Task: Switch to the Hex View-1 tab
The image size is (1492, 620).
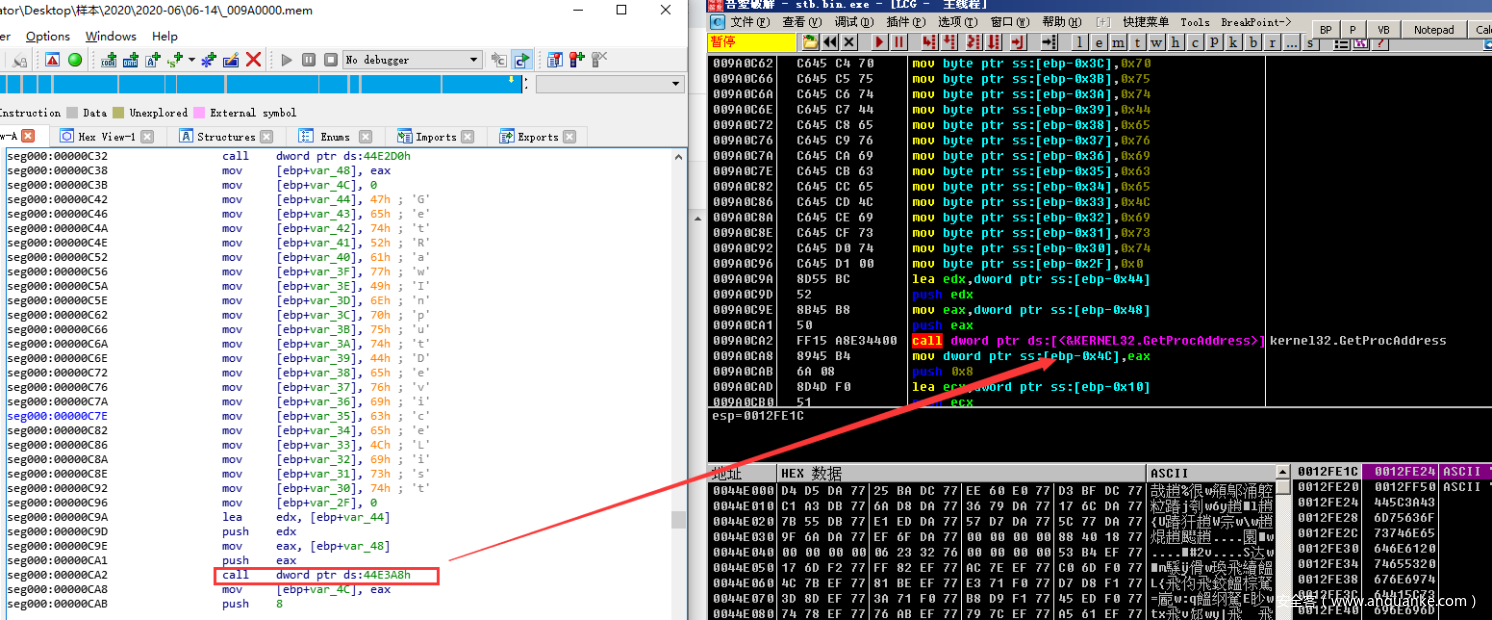Action: 98,137
